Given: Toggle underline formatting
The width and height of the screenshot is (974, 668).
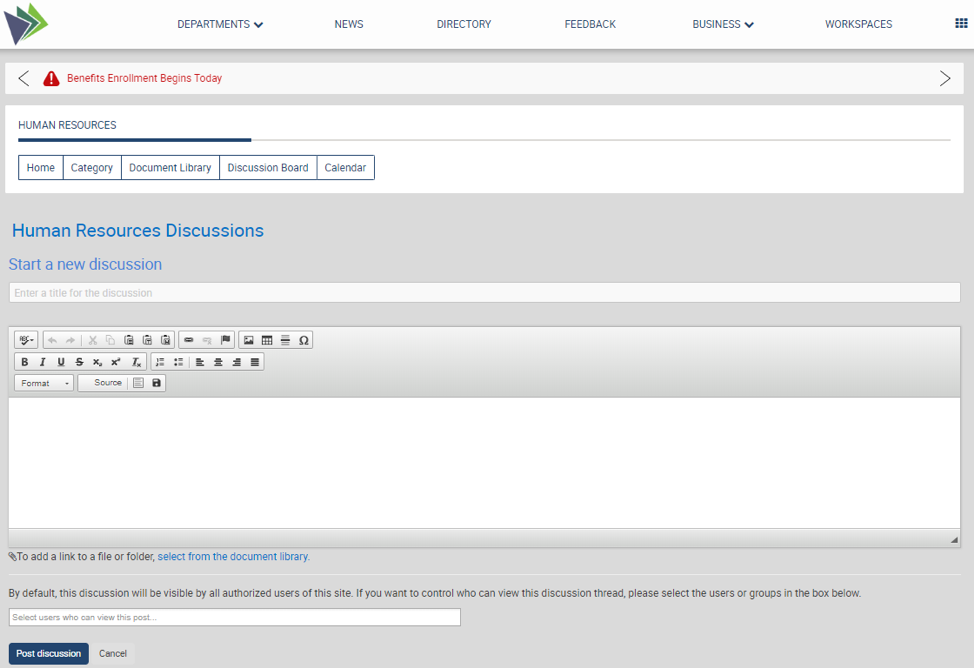Looking at the screenshot, I should [61, 362].
